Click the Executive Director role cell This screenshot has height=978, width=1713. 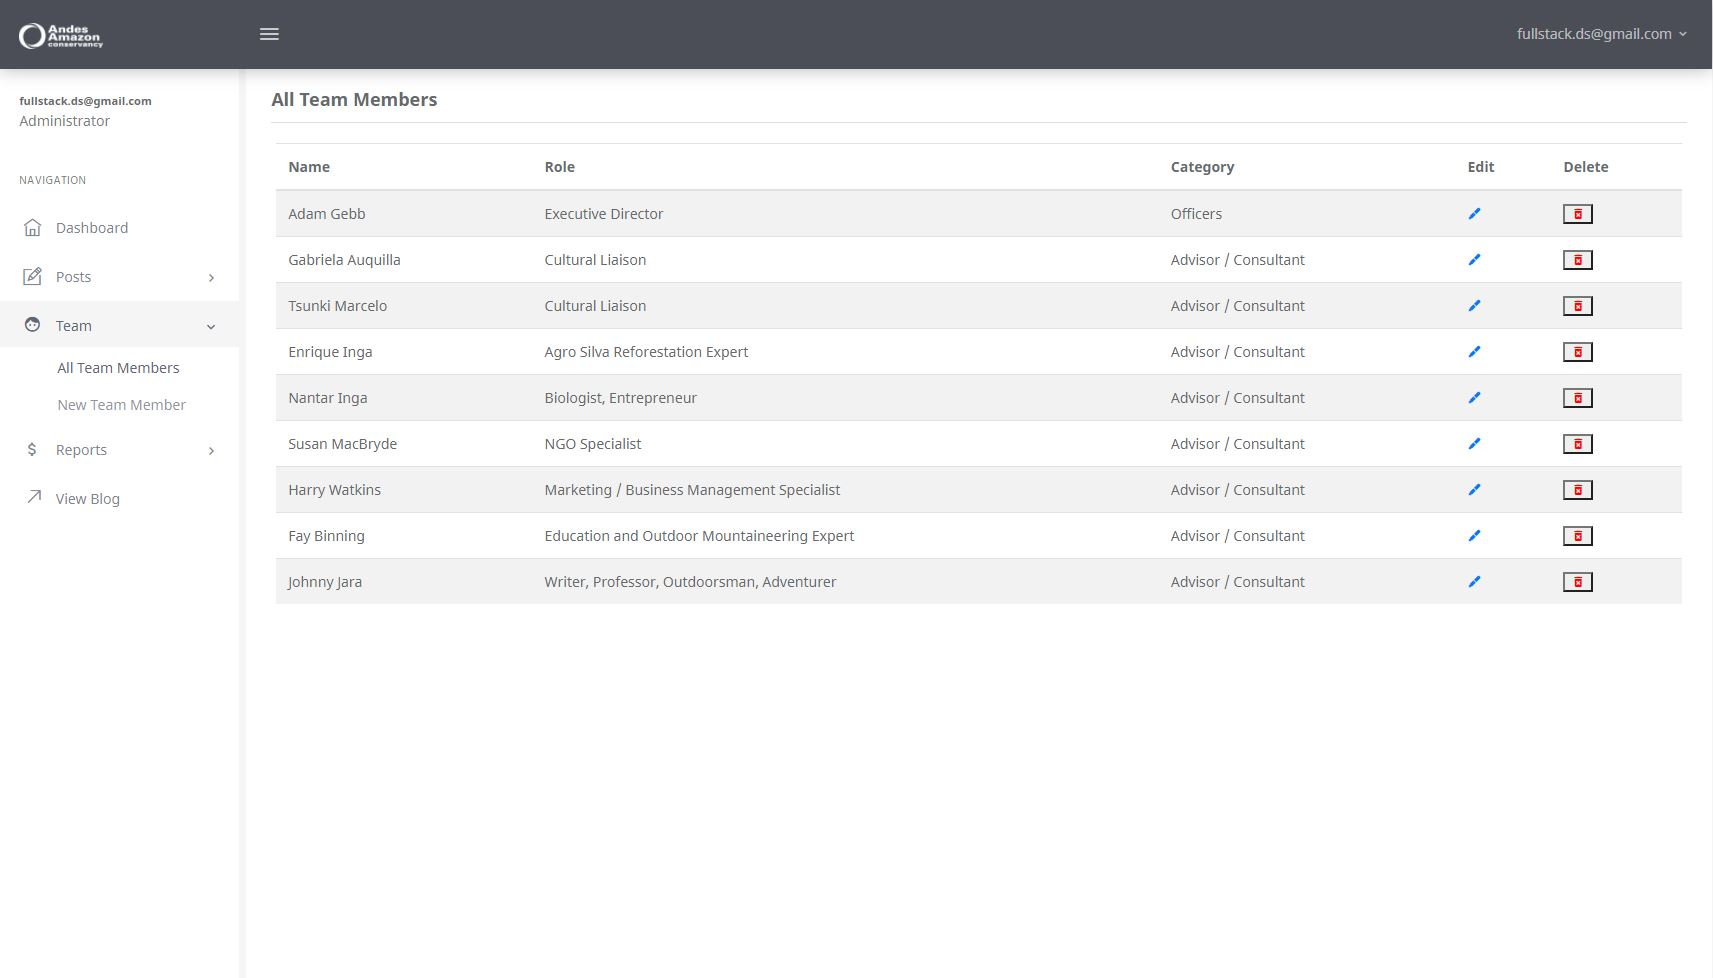pyautogui.click(x=604, y=214)
